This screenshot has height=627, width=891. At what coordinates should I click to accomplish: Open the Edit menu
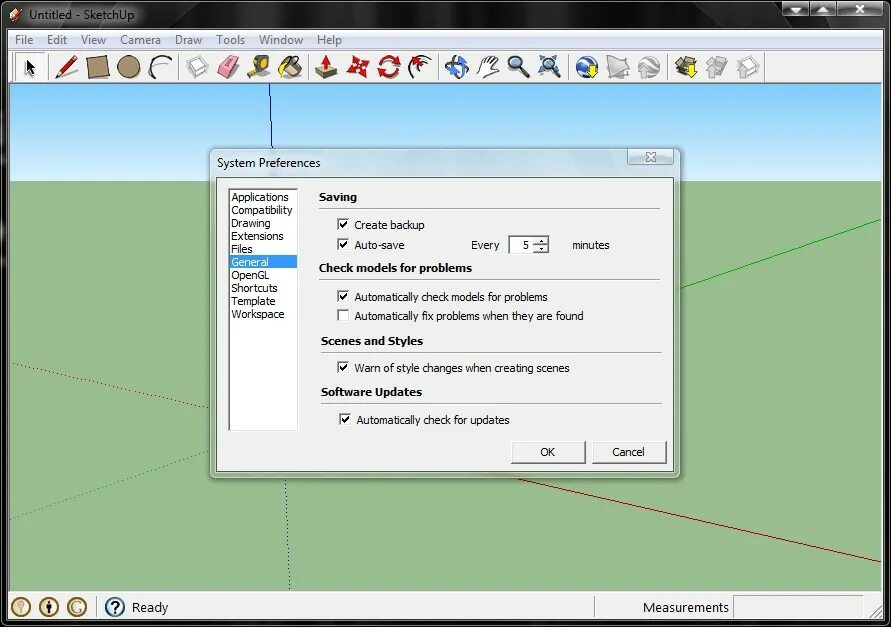point(57,40)
